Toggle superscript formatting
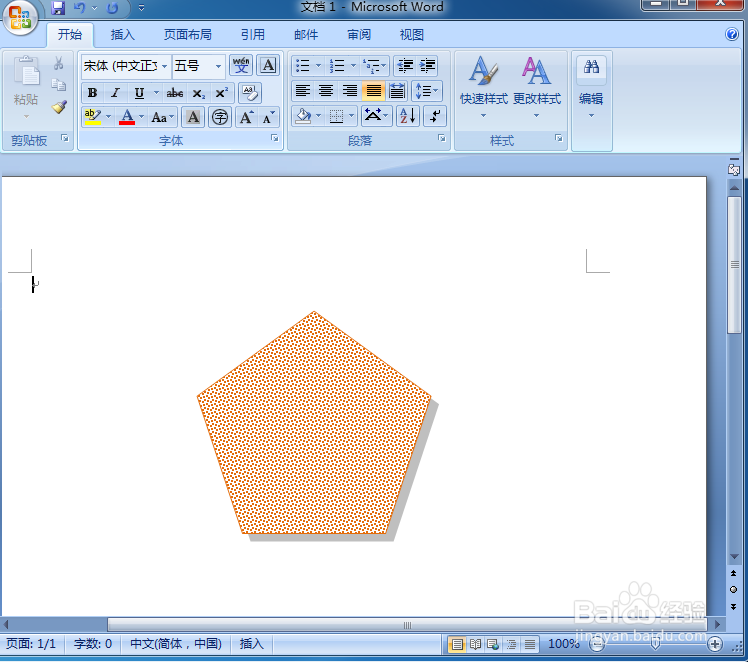The width and height of the screenshot is (748, 662). click(x=221, y=93)
